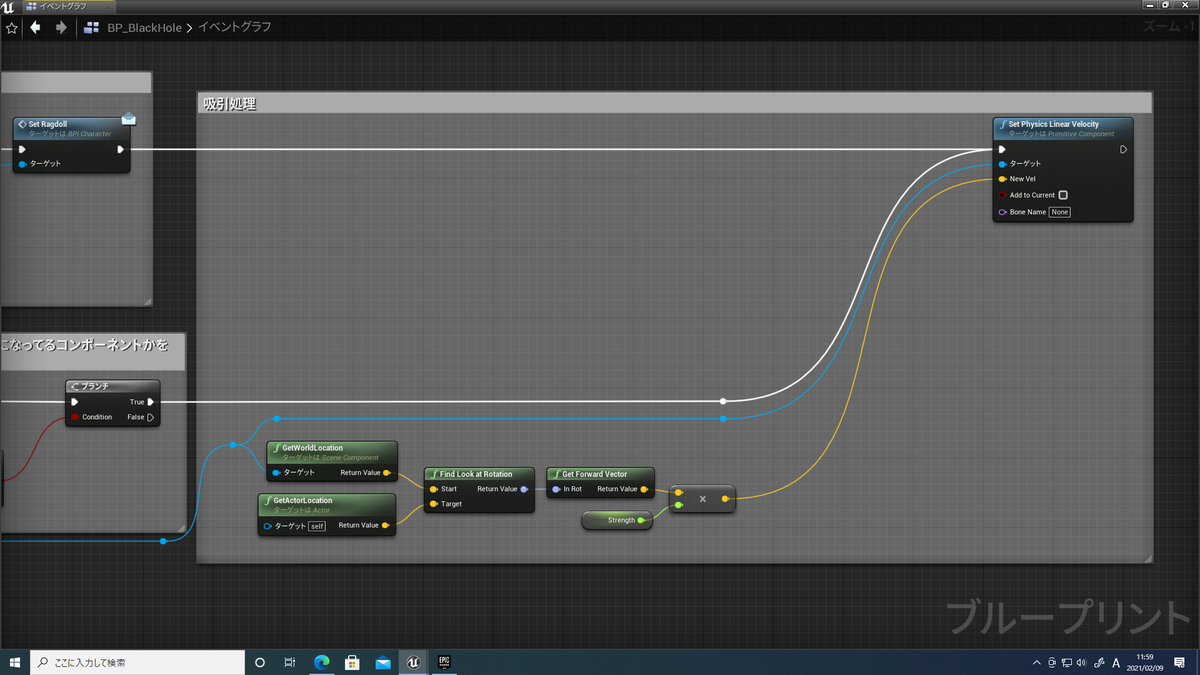Click Set Physics Linear Velocity exec input pin

tap(1003, 149)
